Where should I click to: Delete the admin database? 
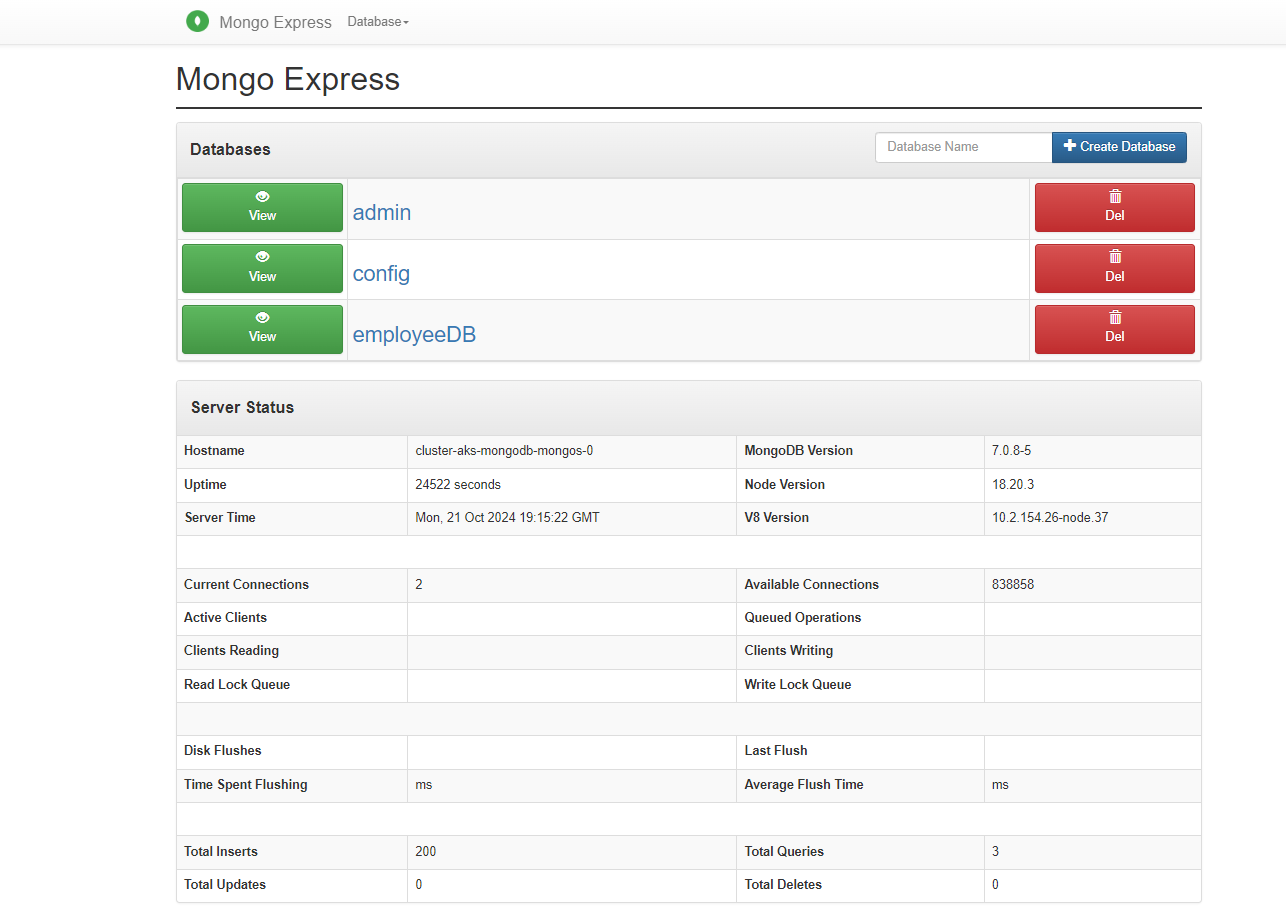point(1114,208)
